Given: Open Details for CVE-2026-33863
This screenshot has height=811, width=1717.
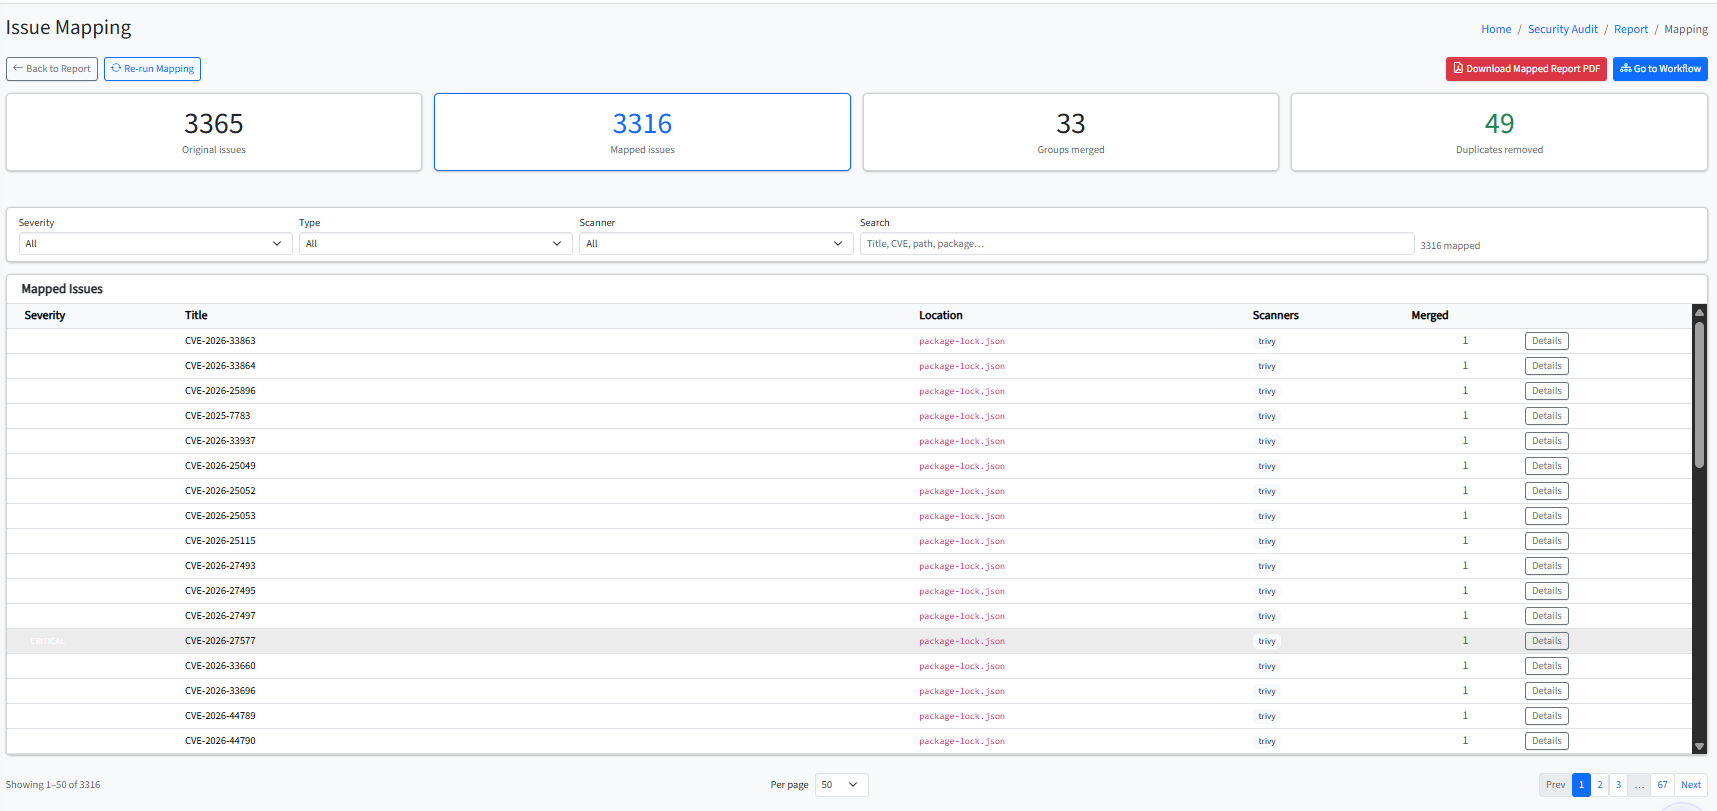Looking at the screenshot, I should click(x=1547, y=341).
